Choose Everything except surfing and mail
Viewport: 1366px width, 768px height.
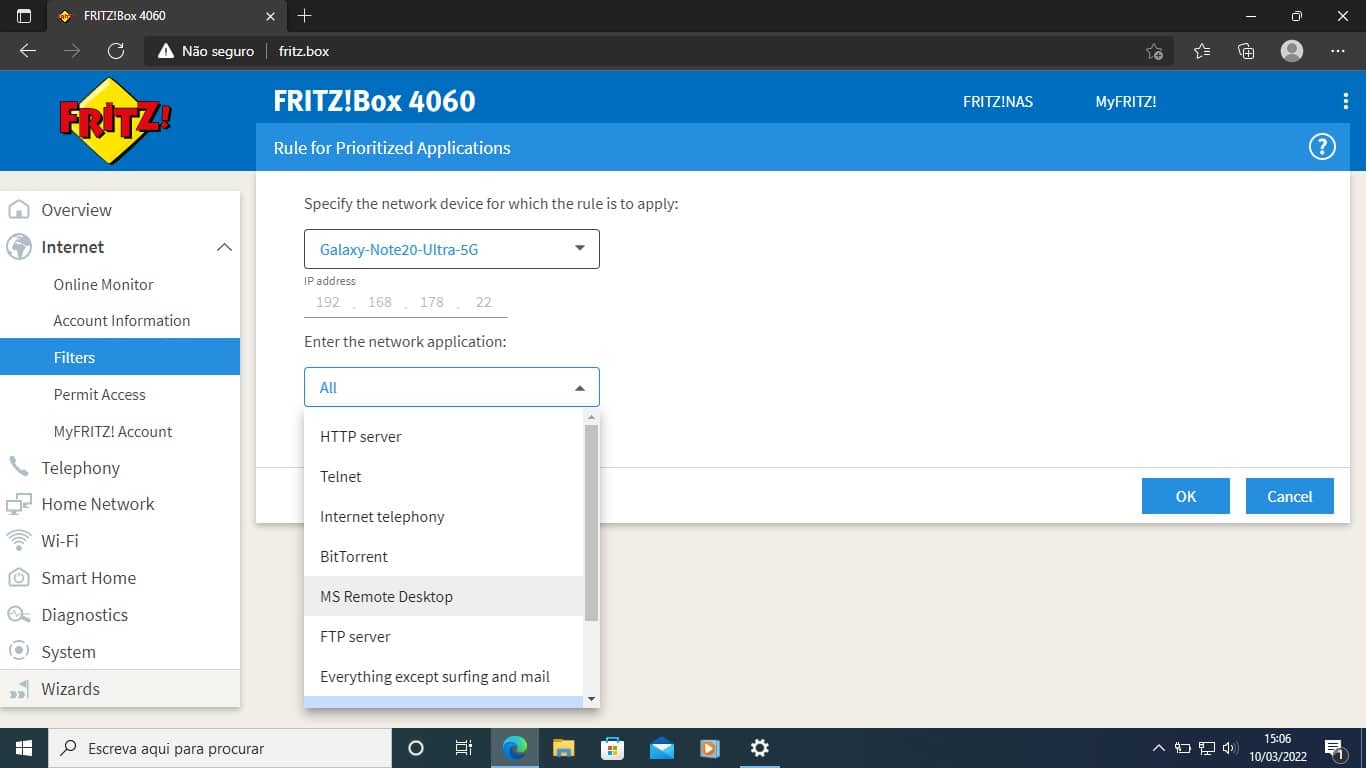tap(444, 676)
